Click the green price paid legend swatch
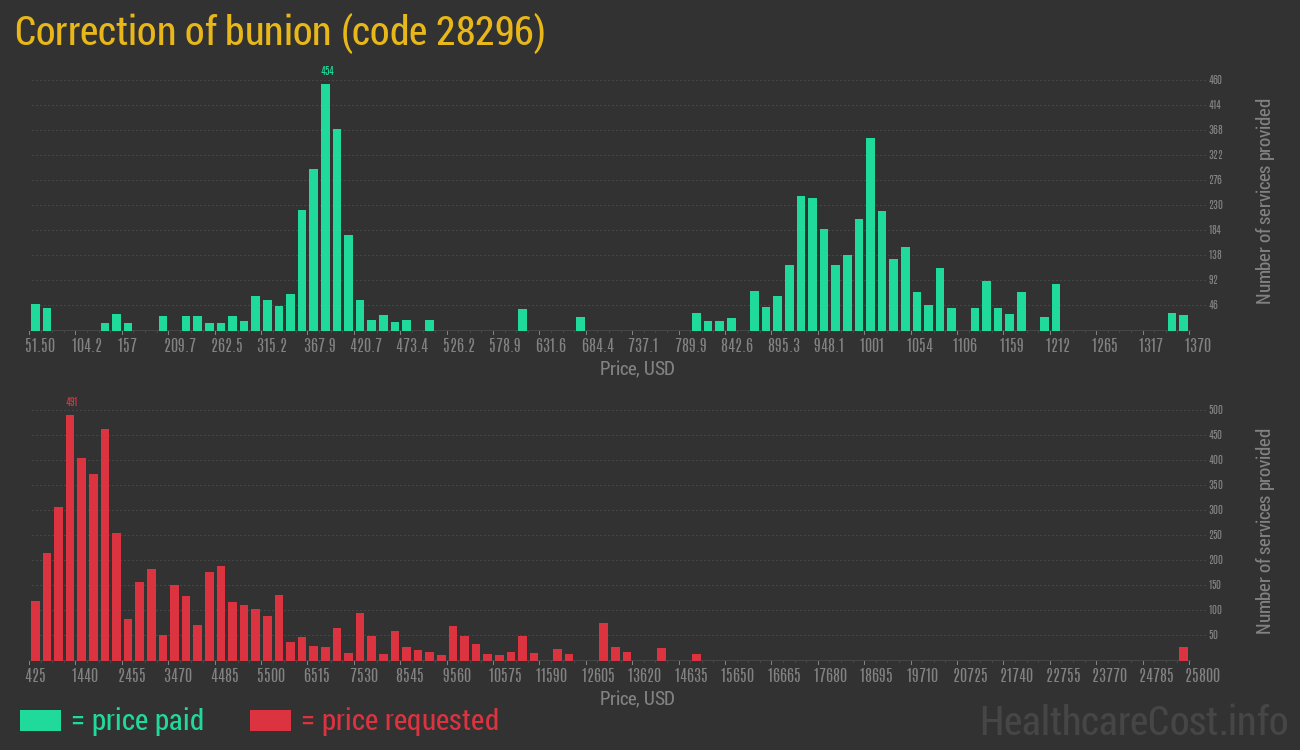 click(x=40, y=720)
